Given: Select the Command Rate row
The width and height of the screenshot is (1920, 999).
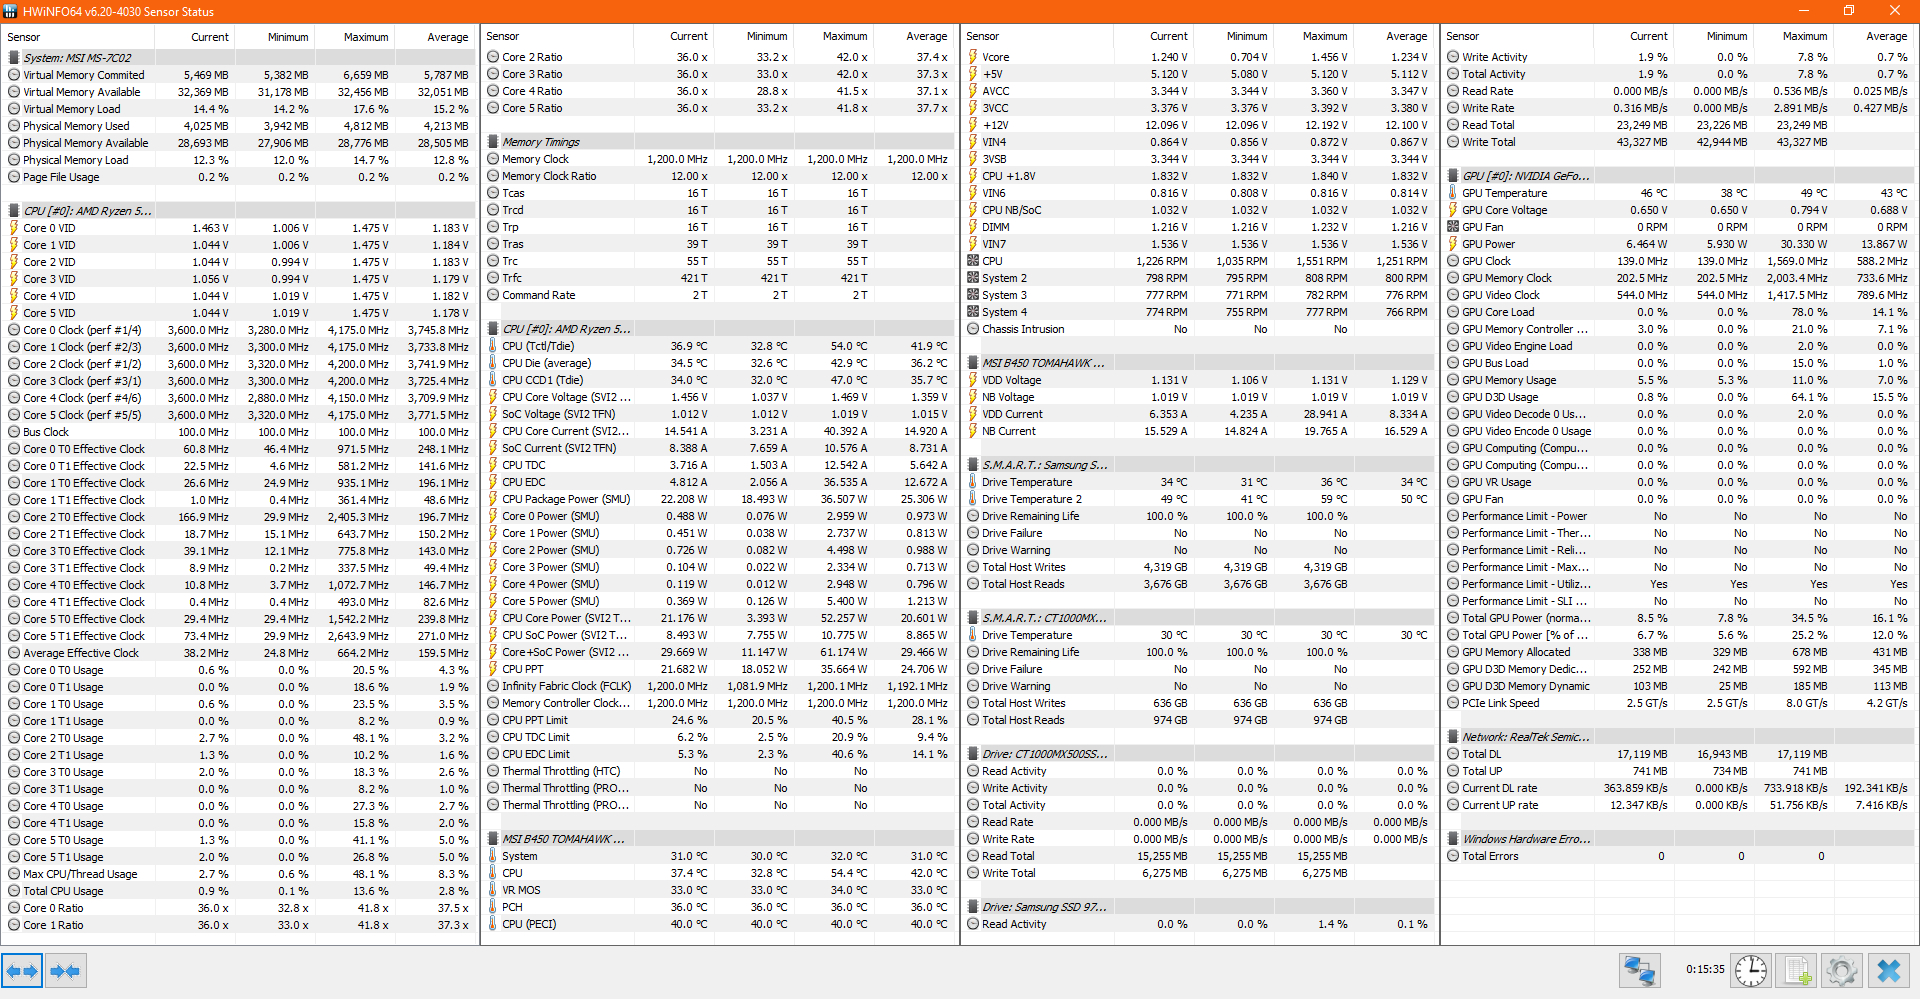Looking at the screenshot, I should tap(718, 295).
